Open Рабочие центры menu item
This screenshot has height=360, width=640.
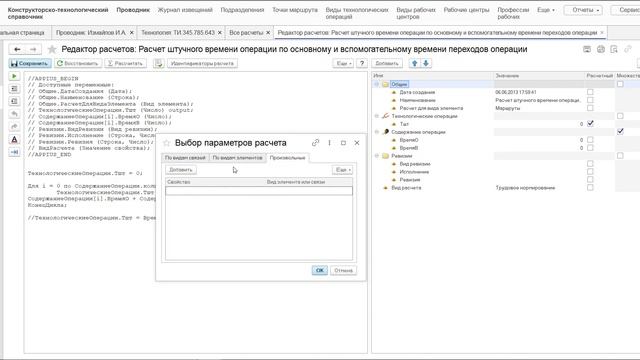467,10
